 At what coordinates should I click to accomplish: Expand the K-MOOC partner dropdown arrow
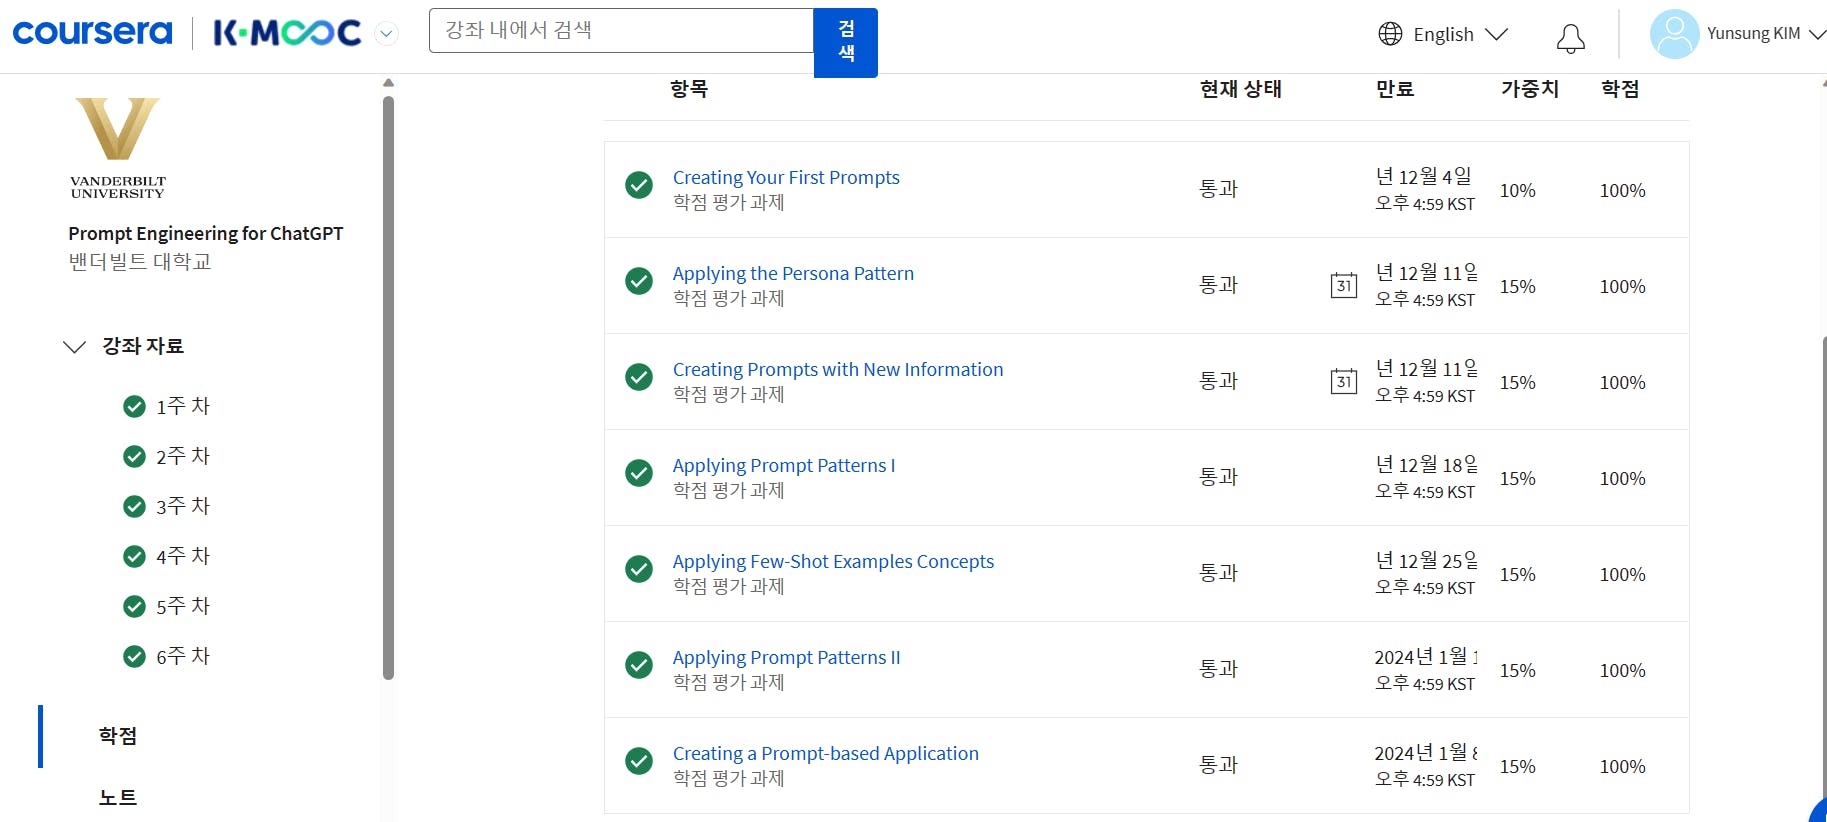point(386,34)
